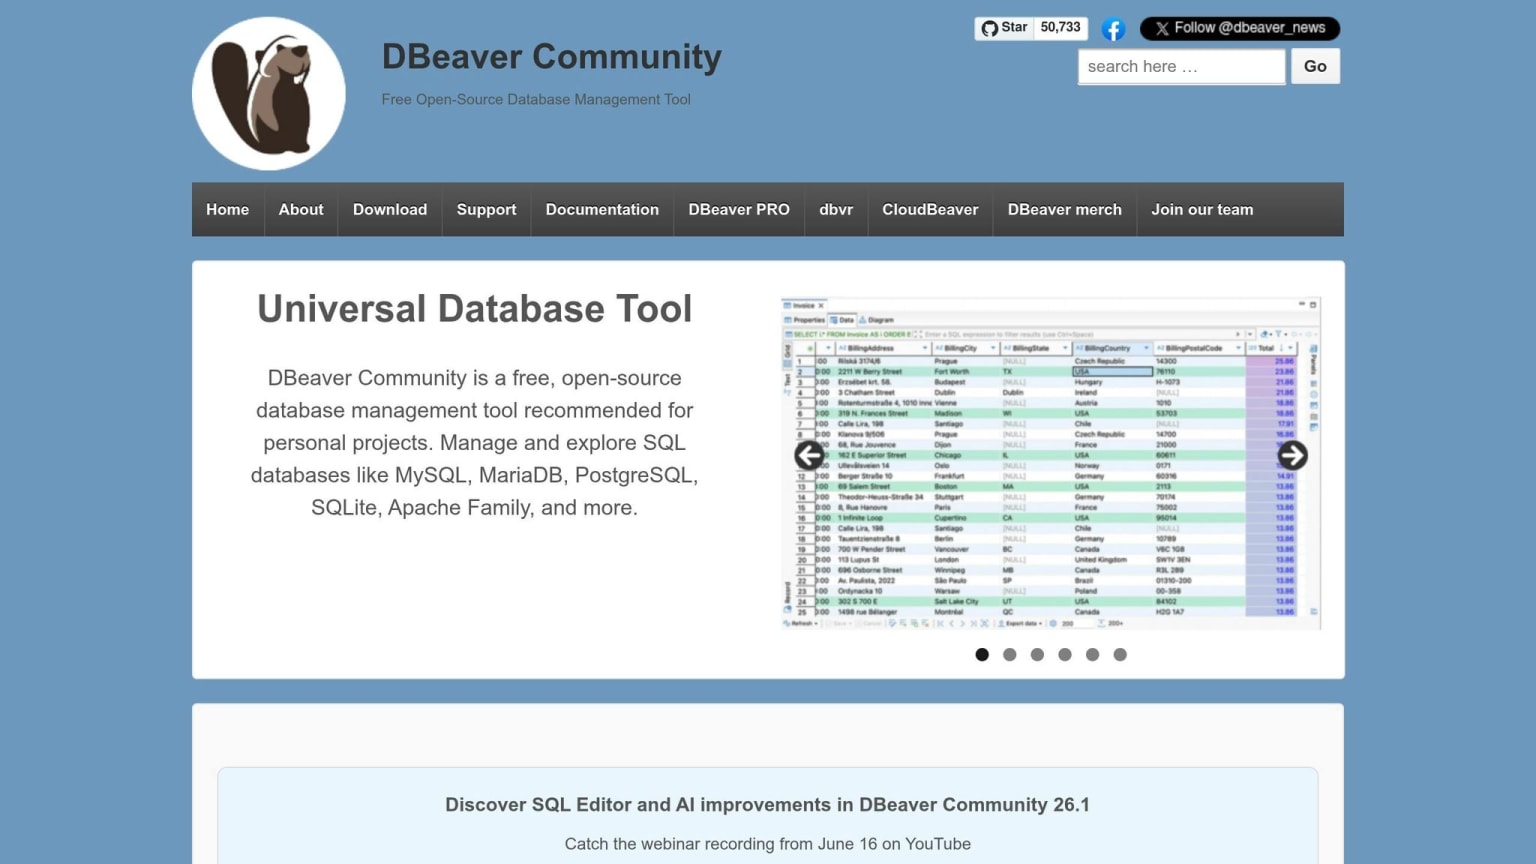Image resolution: width=1536 pixels, height=864 pixels.
Task: Open the CloudBeaver menu item
Action: pyautogui.click(x=930, y=209)
